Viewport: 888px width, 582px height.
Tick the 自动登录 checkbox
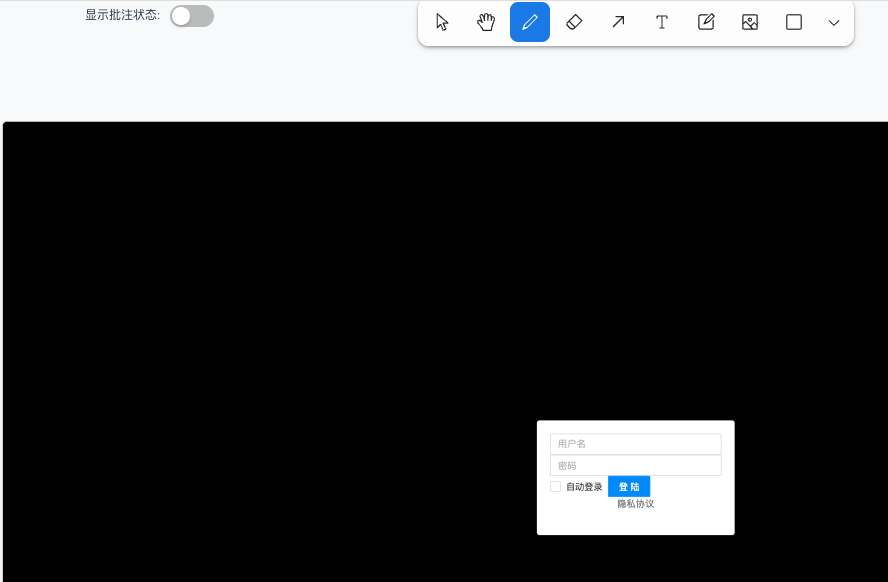pyautogui.click(x=556, y=487)
